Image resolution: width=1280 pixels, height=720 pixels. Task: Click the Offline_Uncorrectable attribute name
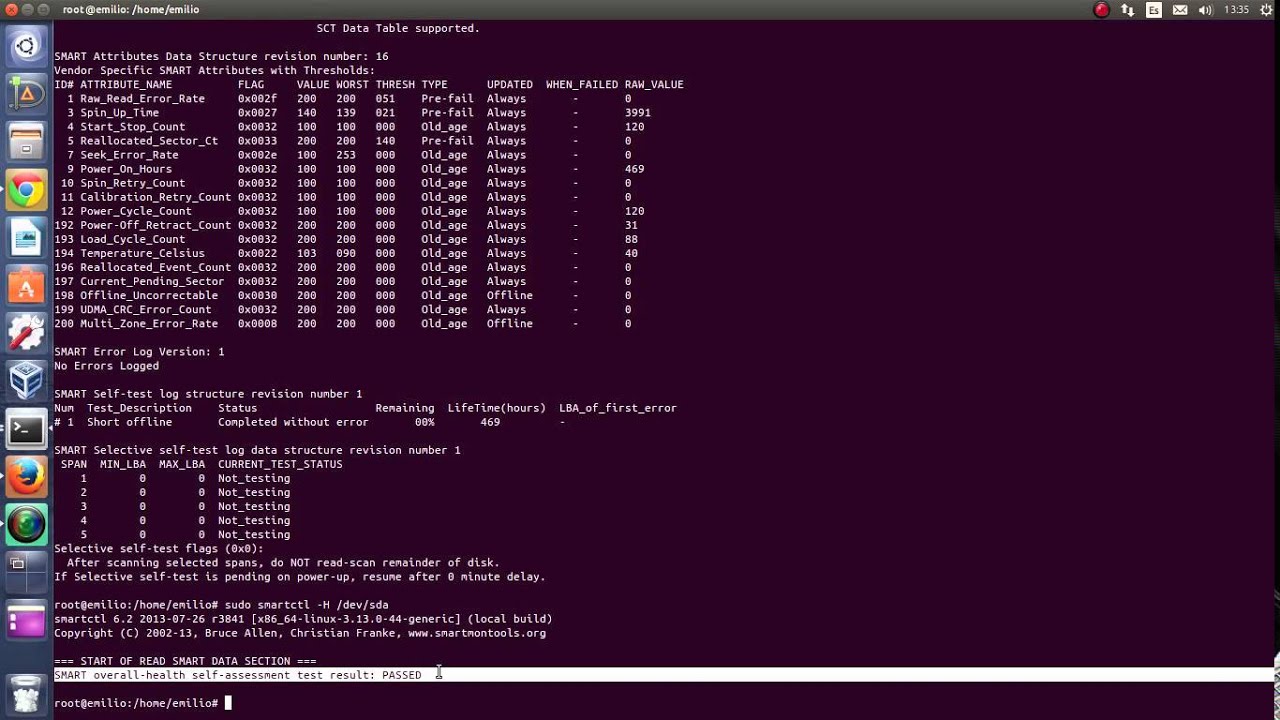[149, 295]
